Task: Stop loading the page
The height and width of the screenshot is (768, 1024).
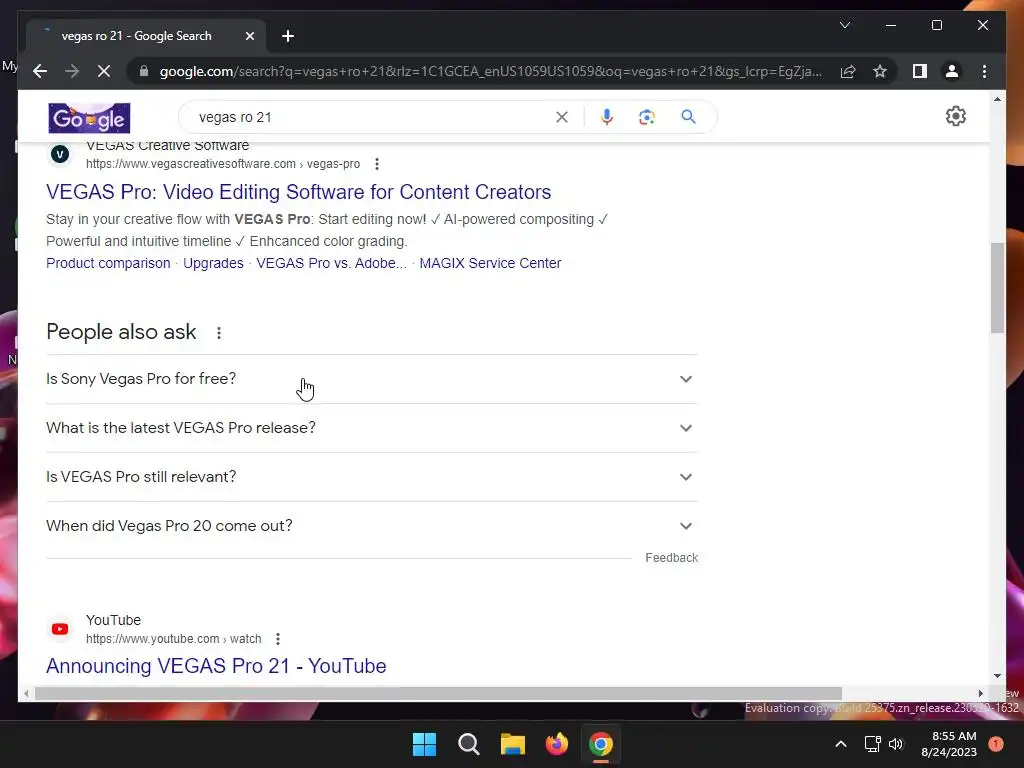Action: point(104,71)
